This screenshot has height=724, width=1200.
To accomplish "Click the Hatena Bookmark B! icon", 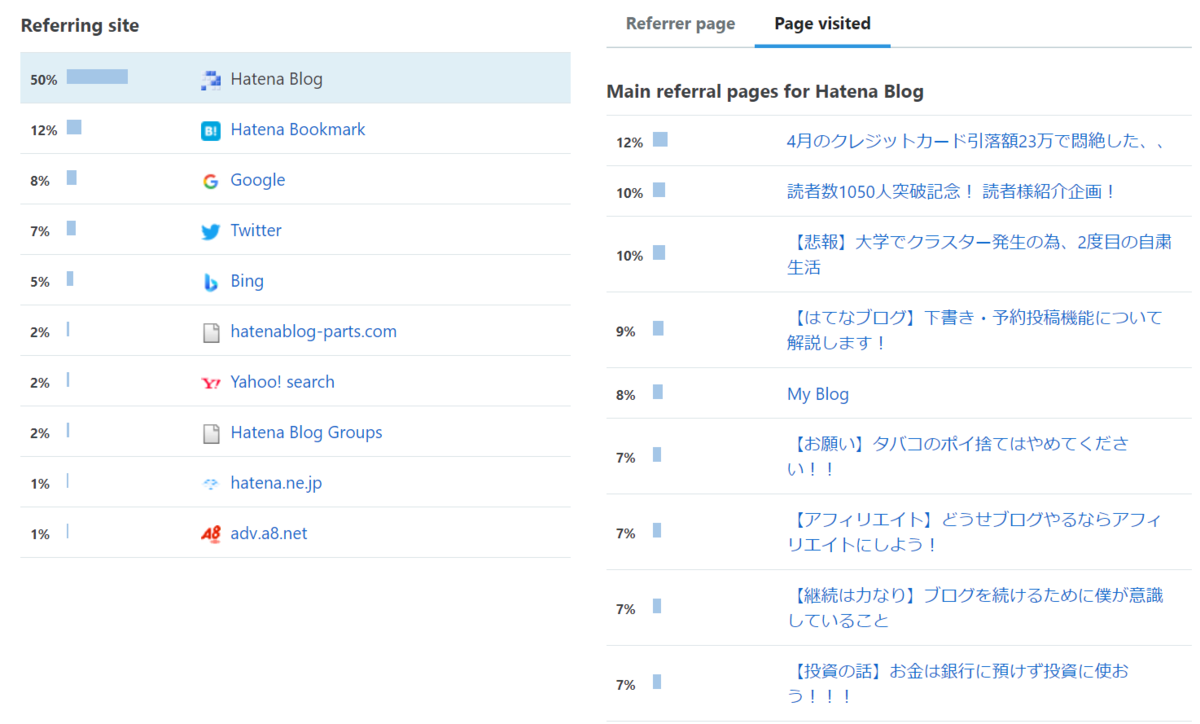I will 210,131.
